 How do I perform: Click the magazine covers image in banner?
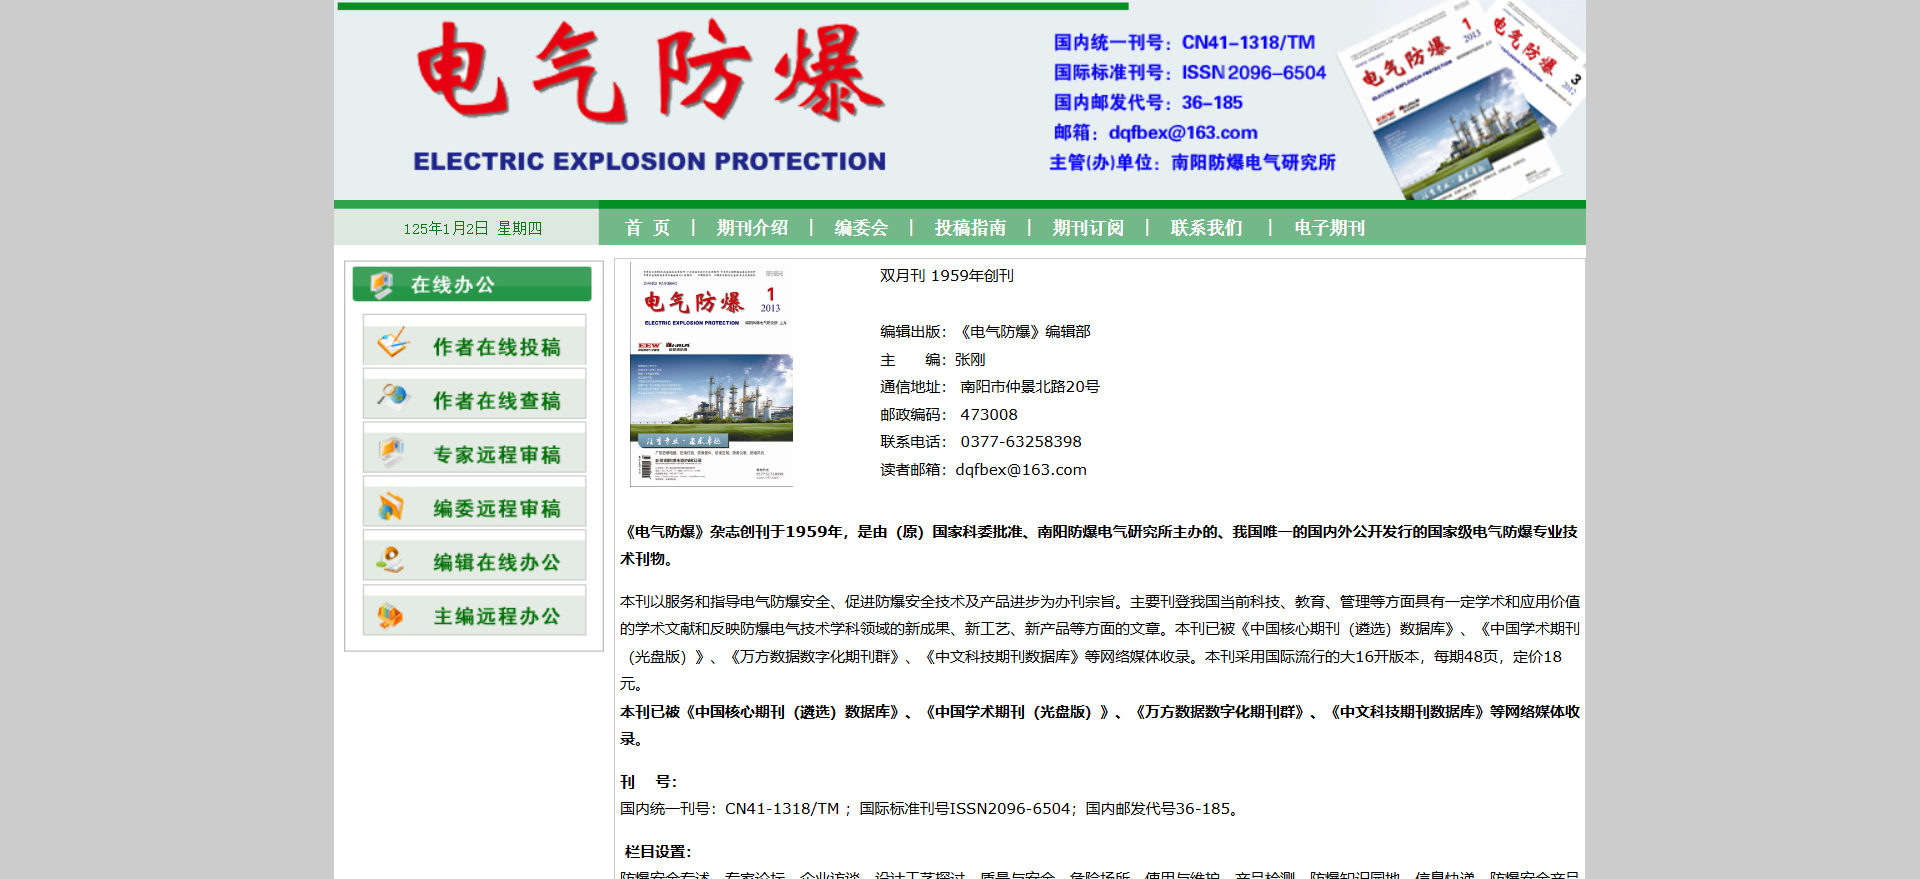point(1462,100)
